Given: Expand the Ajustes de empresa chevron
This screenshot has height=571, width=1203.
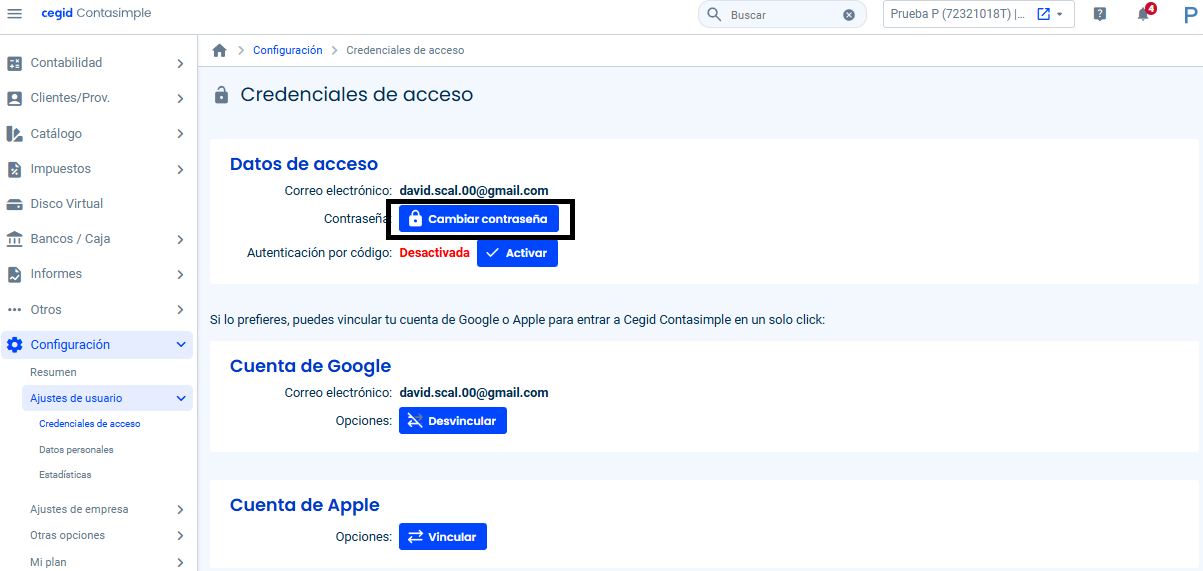Looking at the screenshot, I should pyautogui.click(x=180, y=509).
